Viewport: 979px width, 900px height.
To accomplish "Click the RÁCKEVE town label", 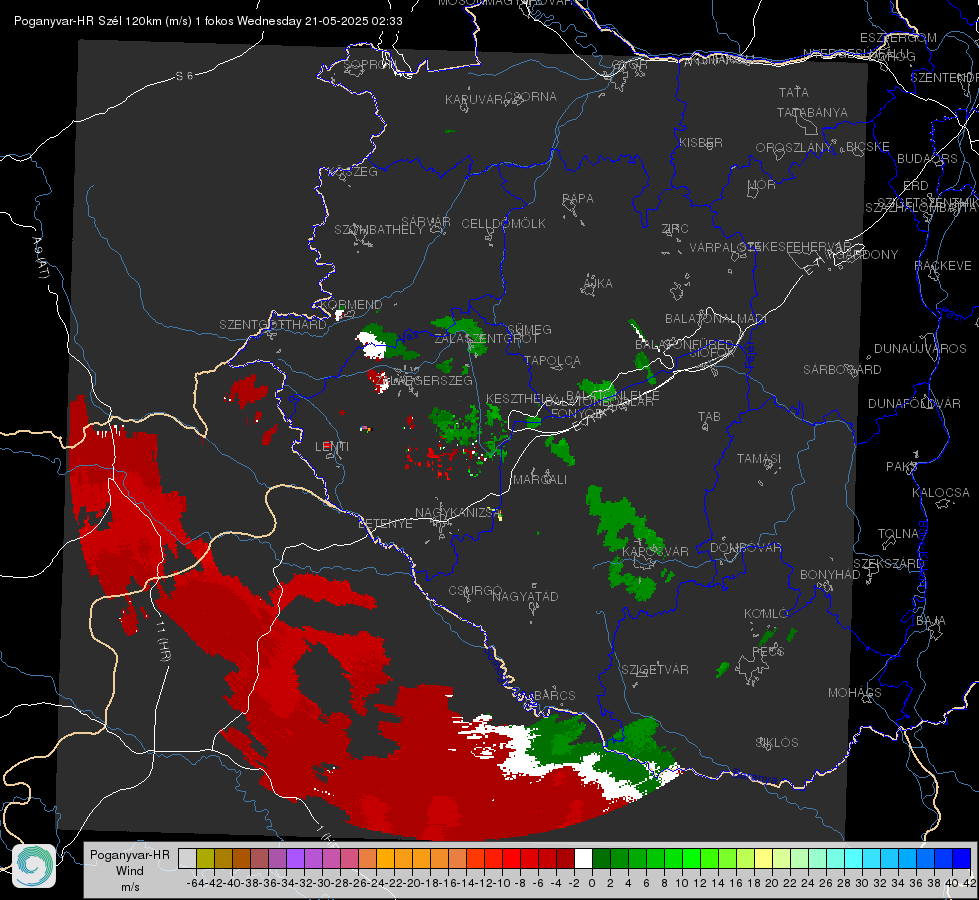I will (943, 266).
